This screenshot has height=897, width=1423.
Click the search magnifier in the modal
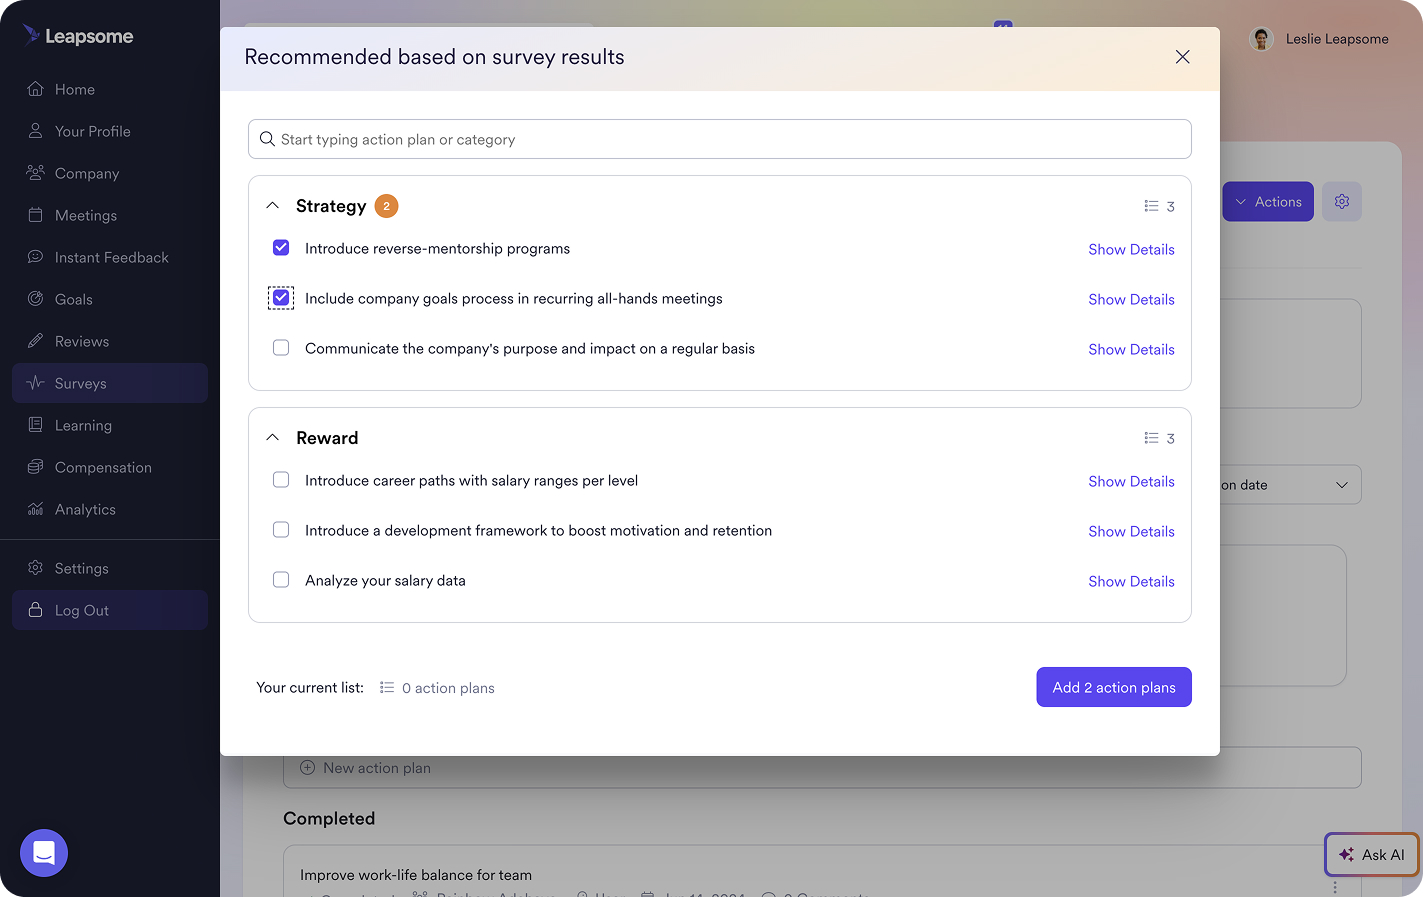tap(267, 139)
